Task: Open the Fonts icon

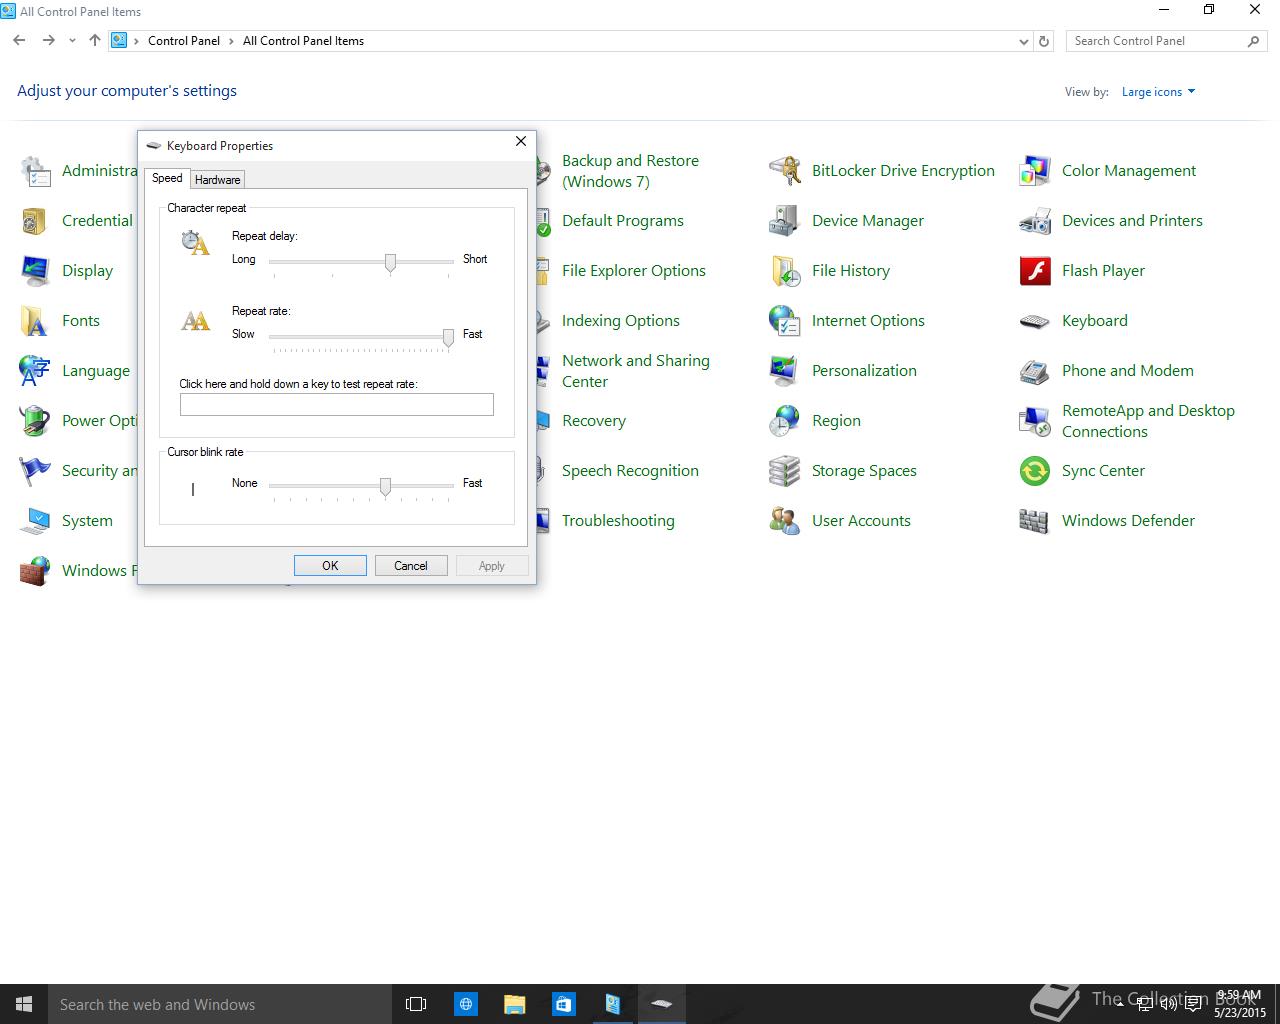Action: (x=34, y=321)
